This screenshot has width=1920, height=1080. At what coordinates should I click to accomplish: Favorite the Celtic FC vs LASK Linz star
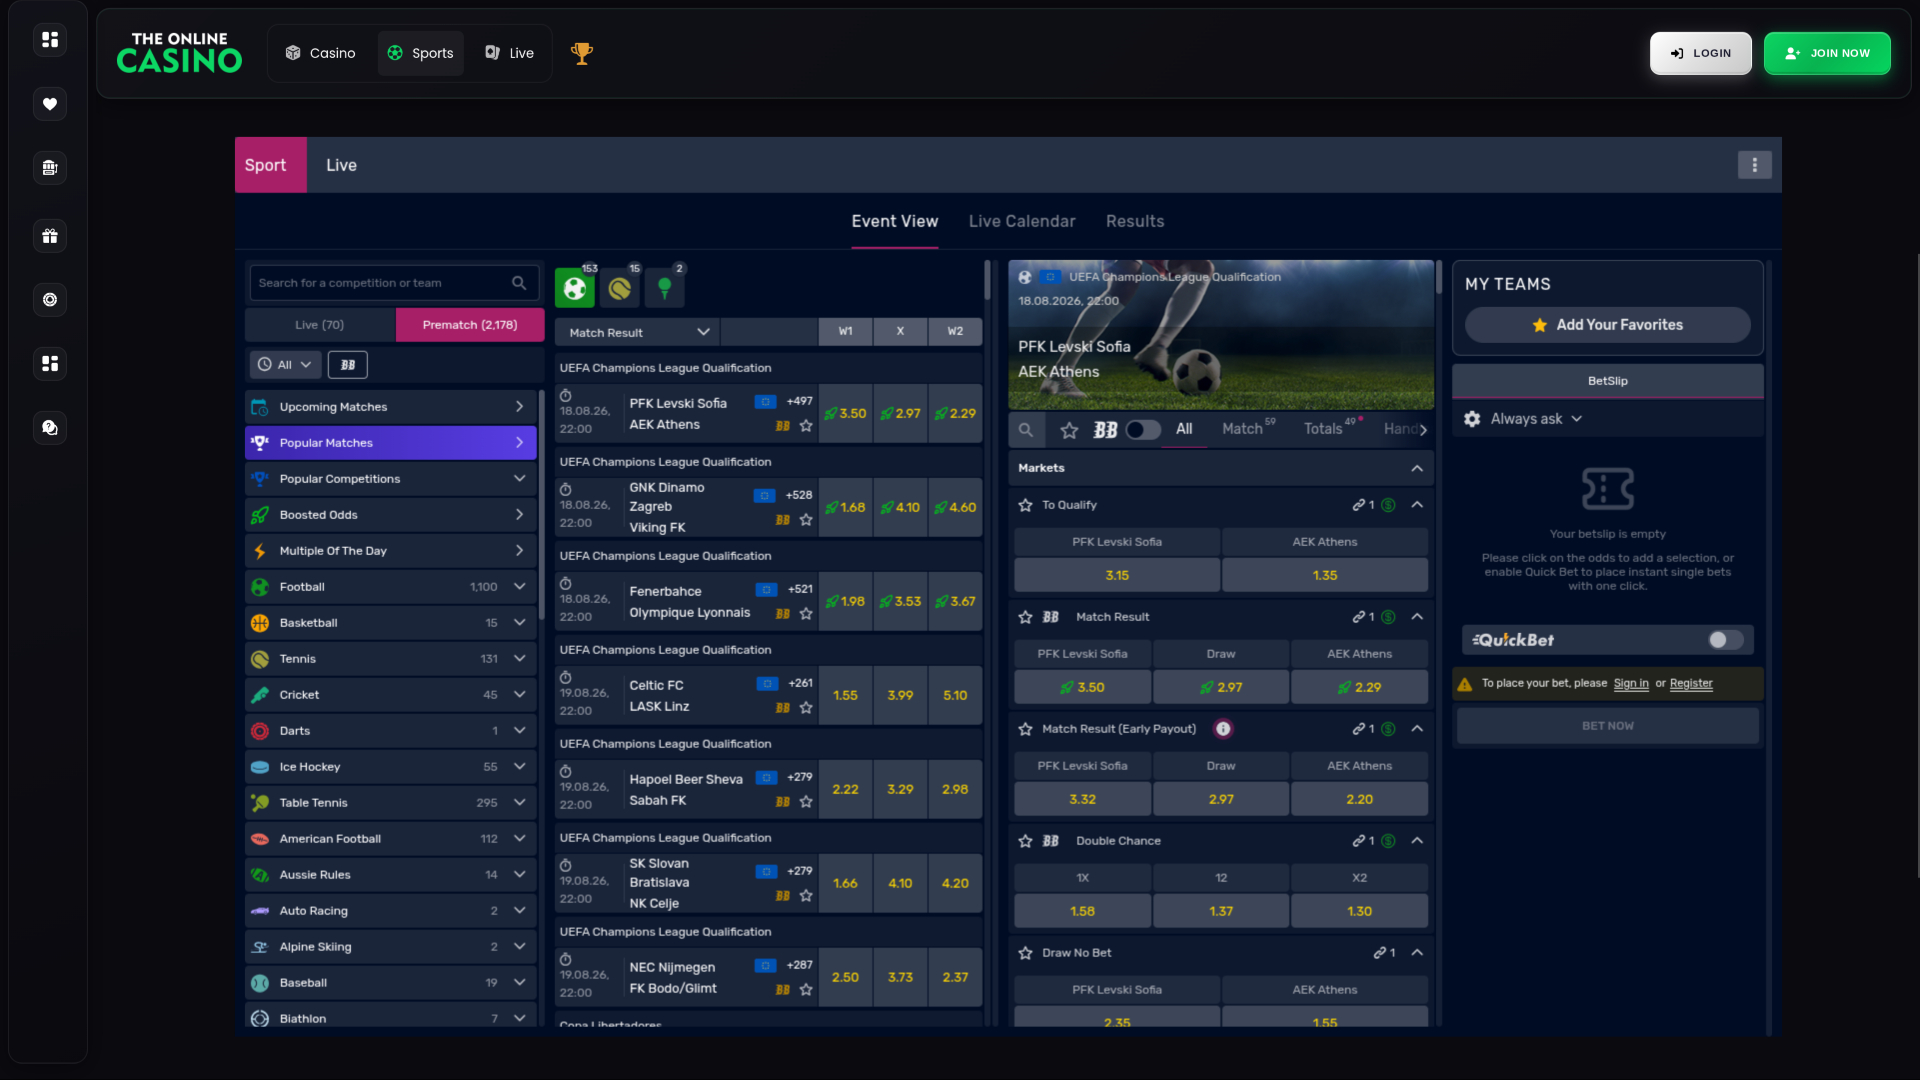pyautogui.click(x=806, y=708)
